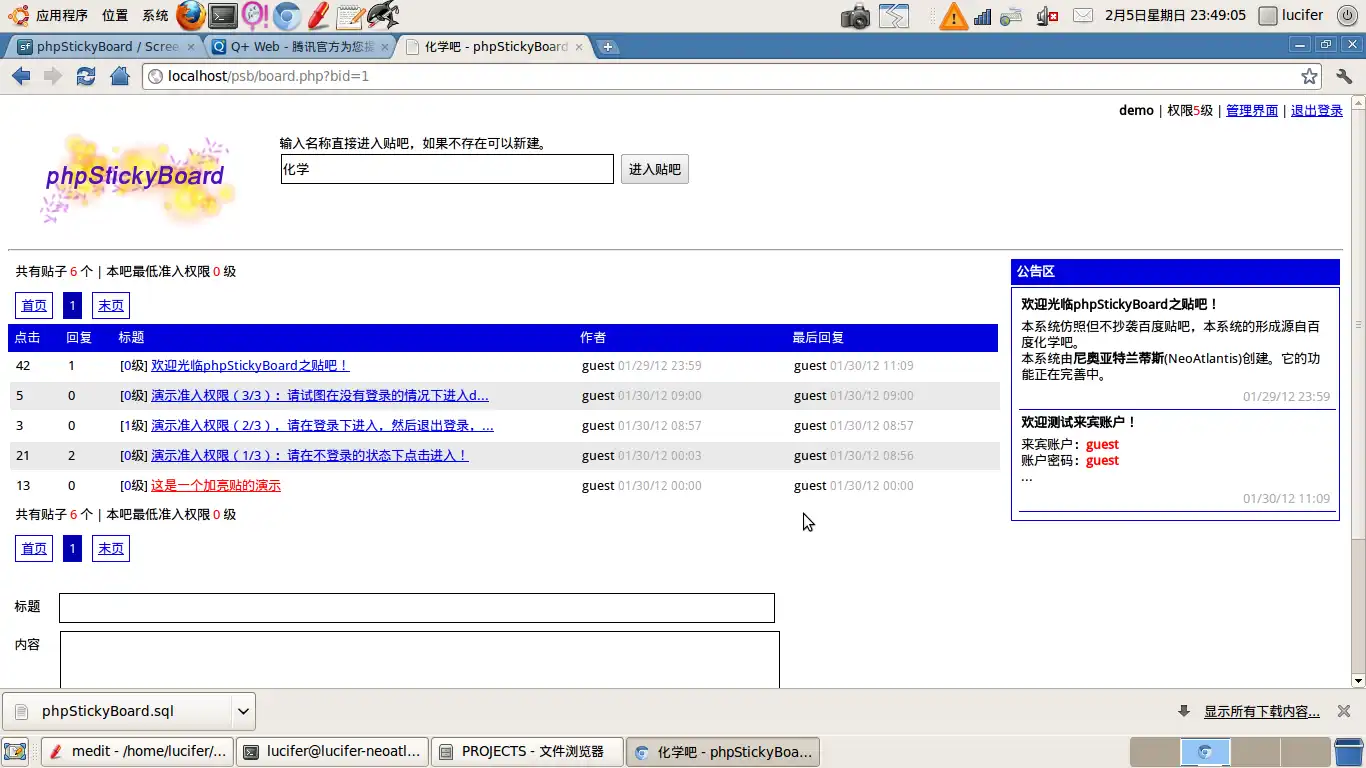Image resolution: width=1366 pixels, height=768 pixels.
Task: Reload the page with refresh icon
Action: point(86,76)
